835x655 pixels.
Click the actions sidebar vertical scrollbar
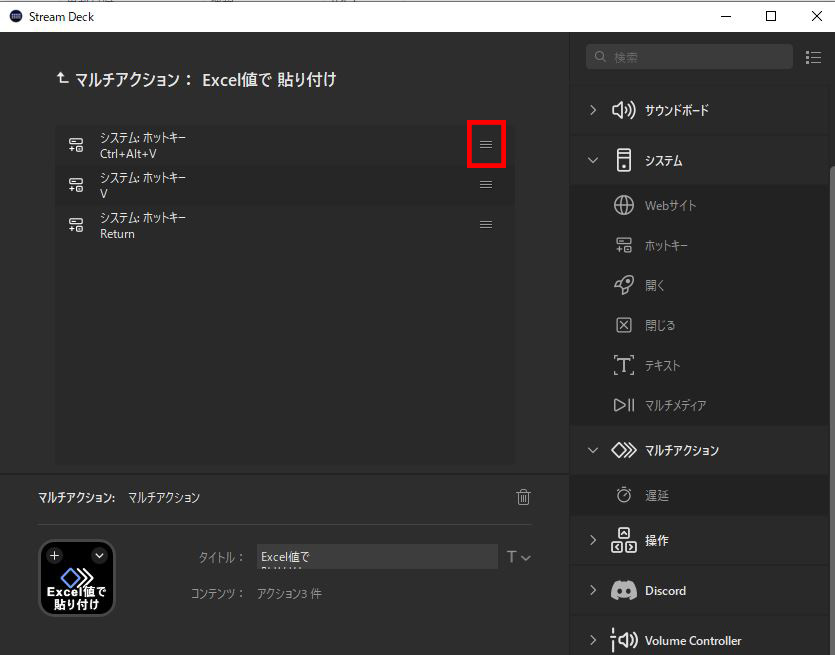(832, 410)
